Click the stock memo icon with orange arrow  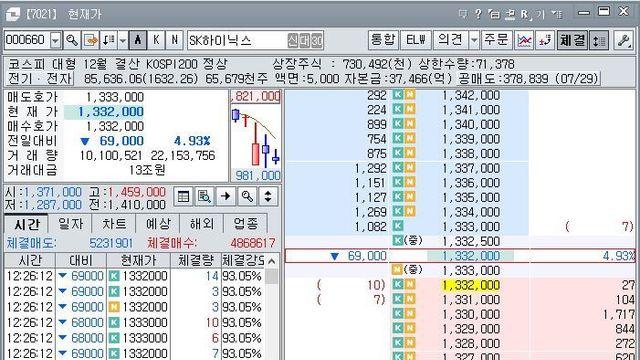coord(91,40)
